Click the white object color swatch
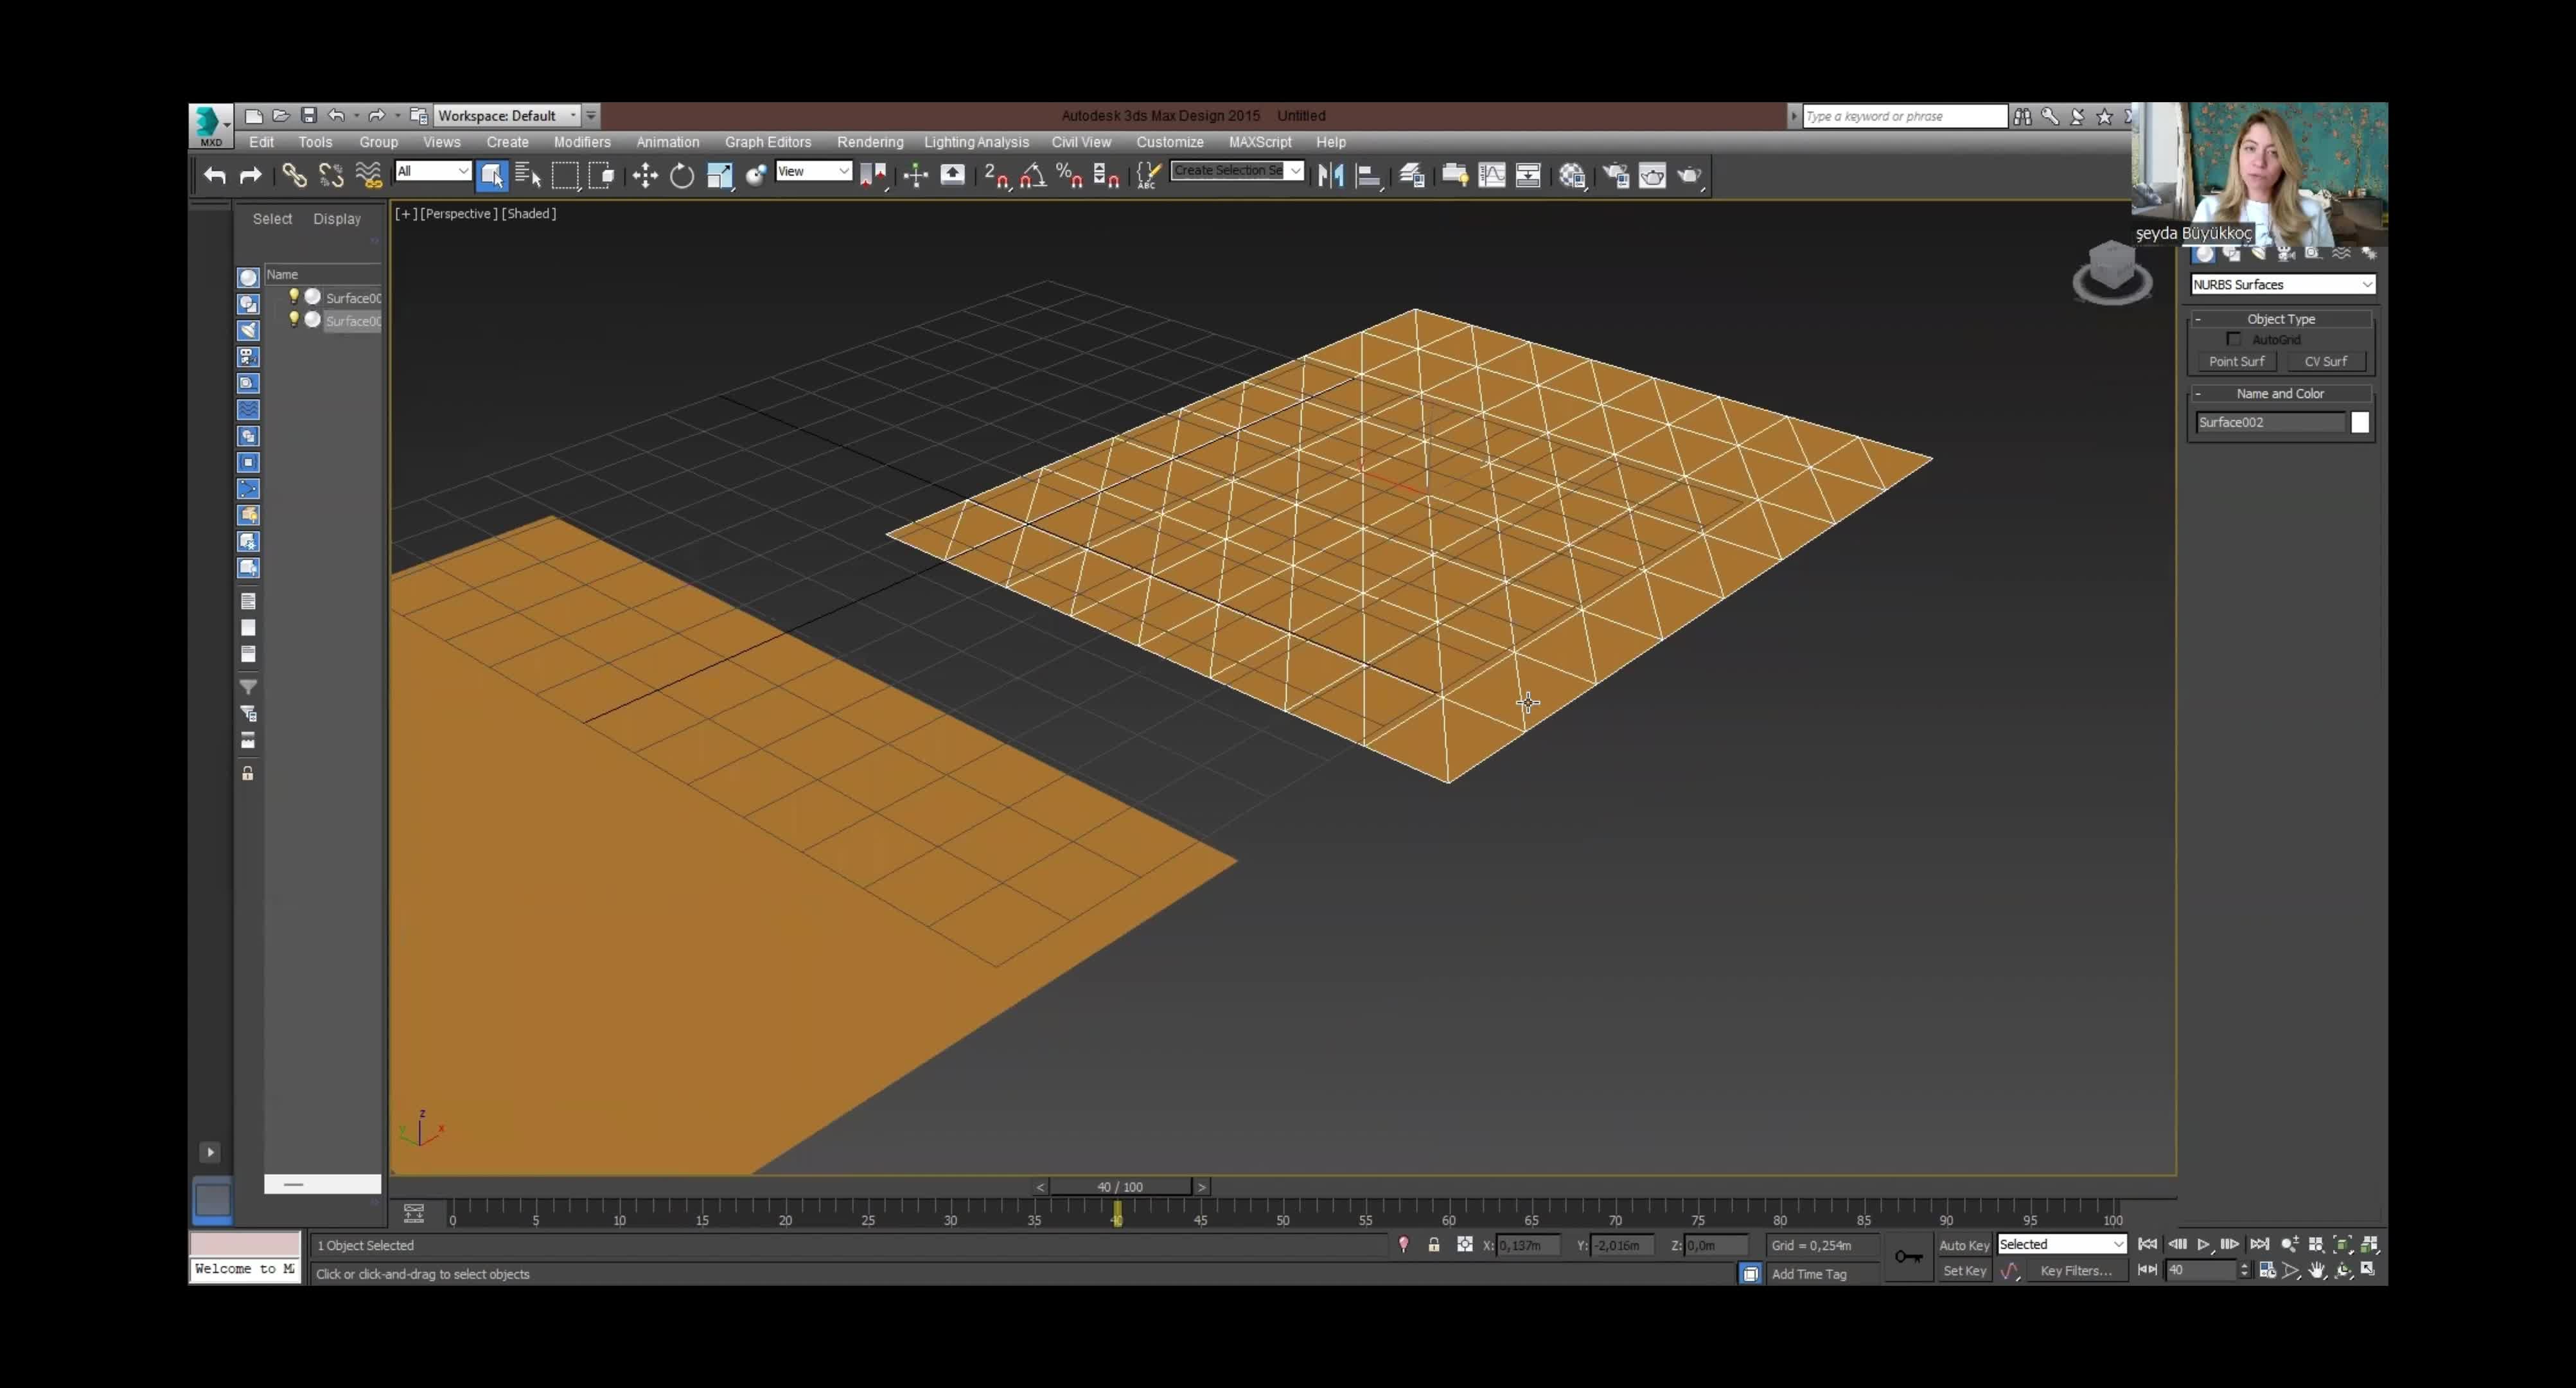2576x1388 pixels. pos(2359,422)
